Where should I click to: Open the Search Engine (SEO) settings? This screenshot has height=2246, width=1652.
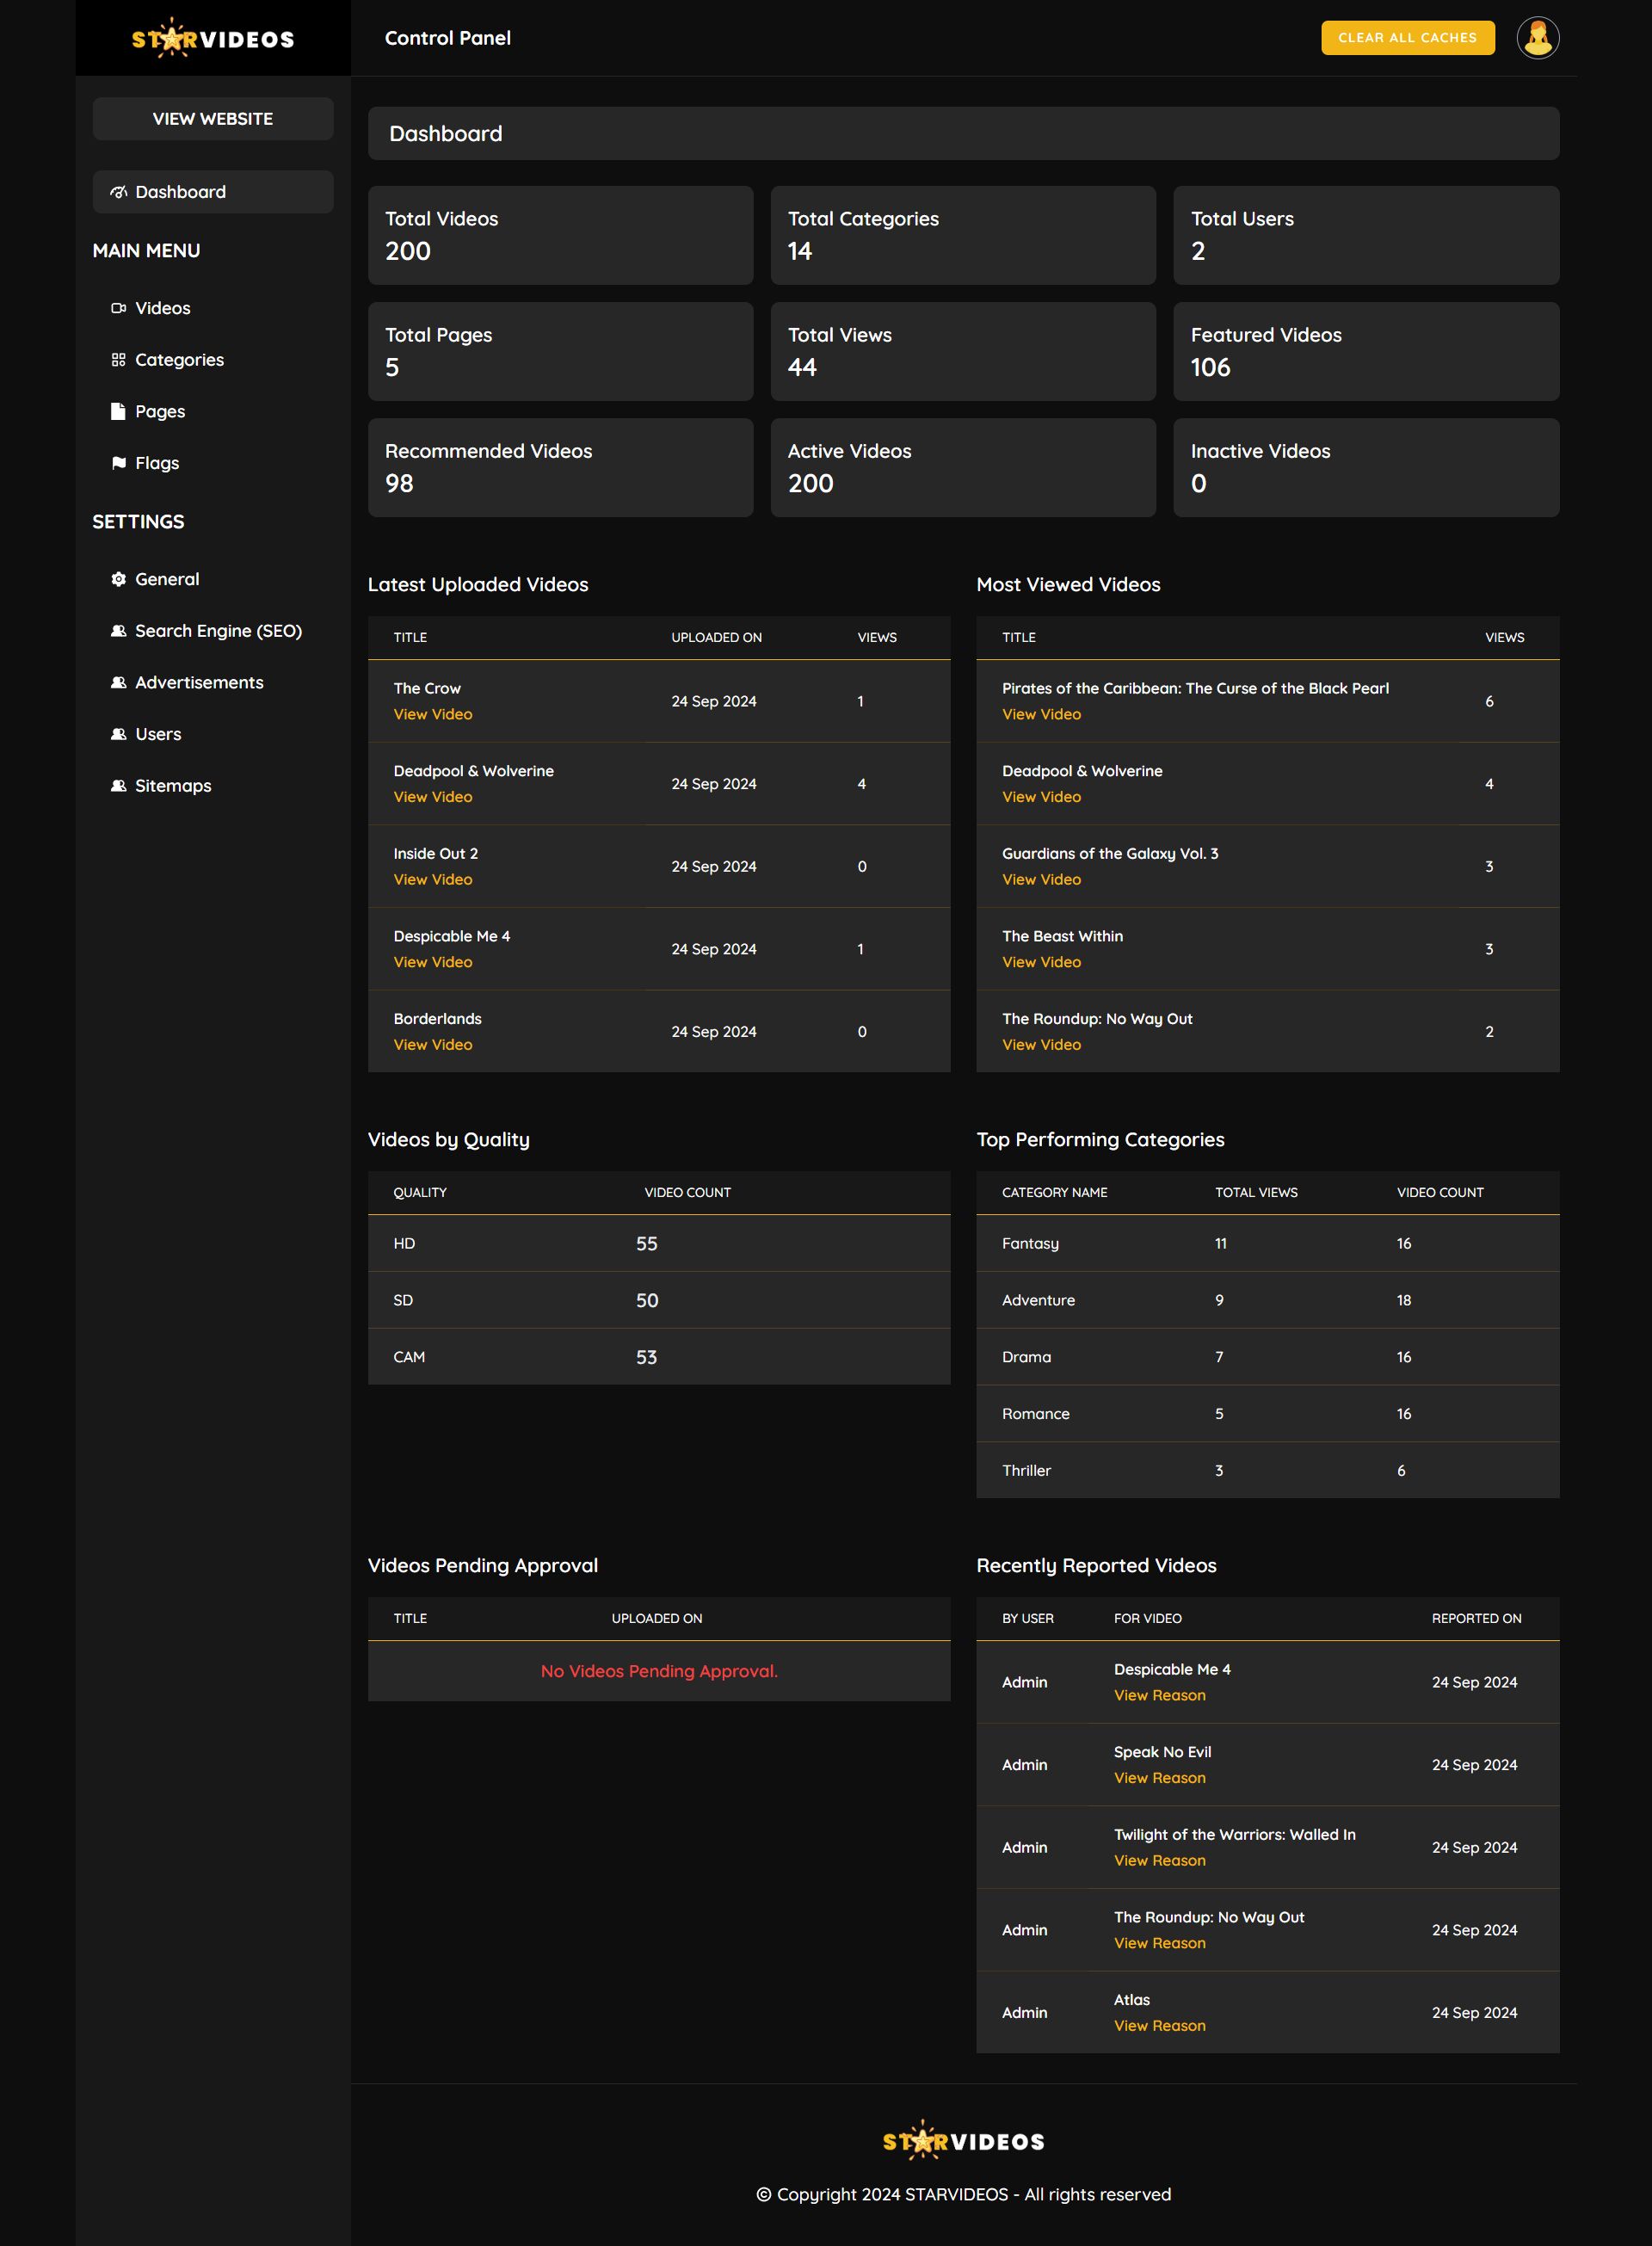[217, 631]
